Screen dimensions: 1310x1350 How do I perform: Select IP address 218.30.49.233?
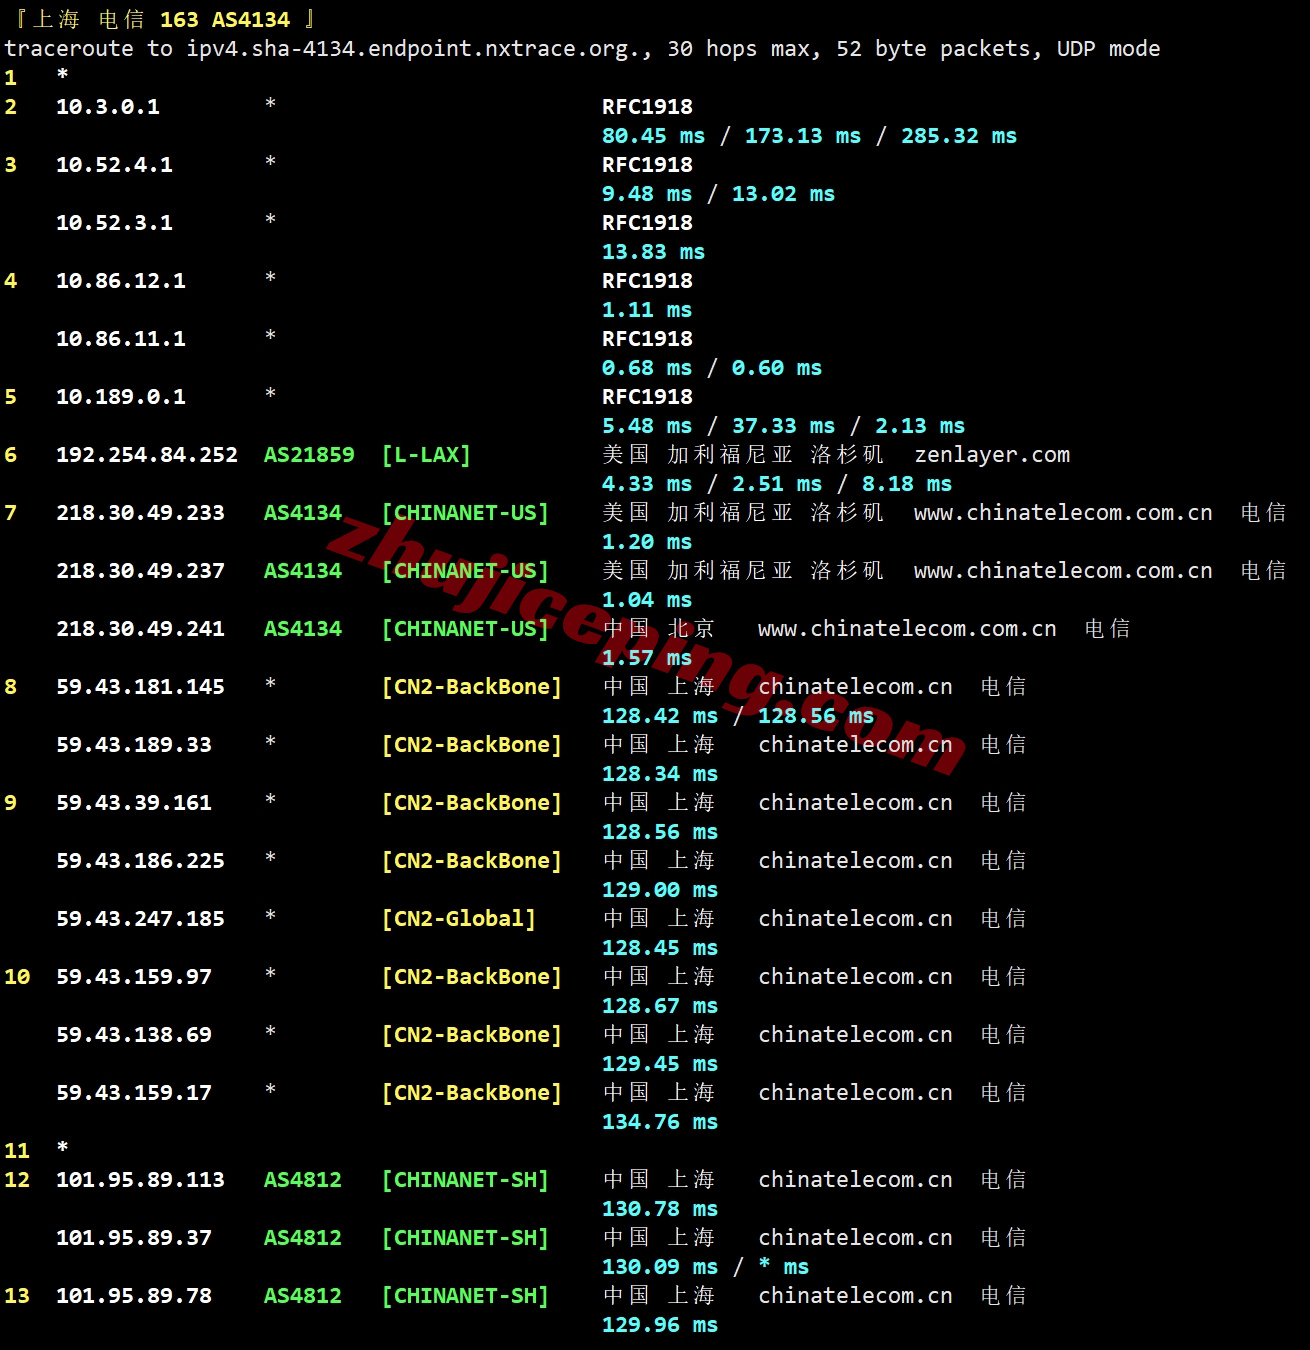(x=140, y=513)
